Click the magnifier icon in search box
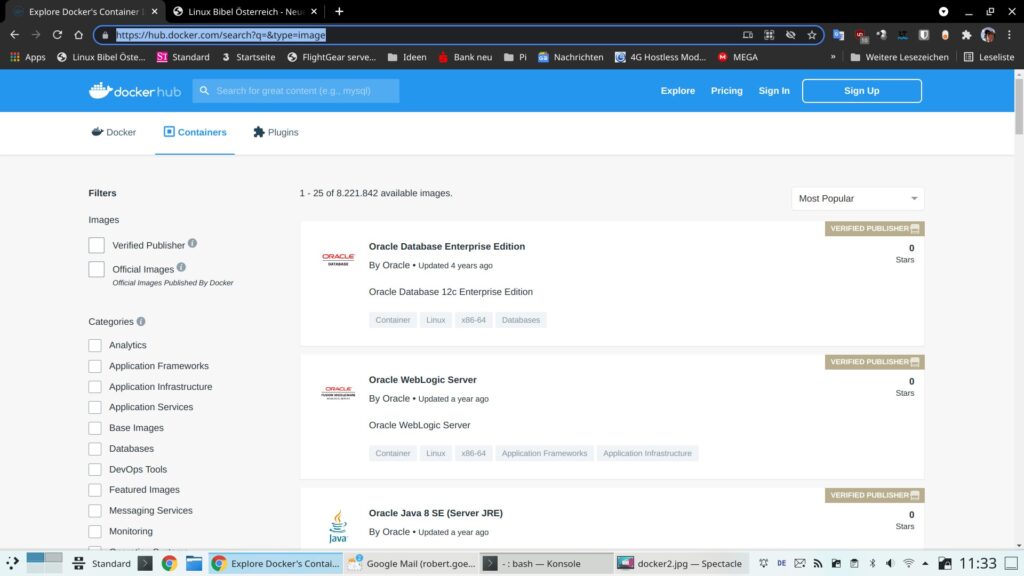 (x=204, y=91)
